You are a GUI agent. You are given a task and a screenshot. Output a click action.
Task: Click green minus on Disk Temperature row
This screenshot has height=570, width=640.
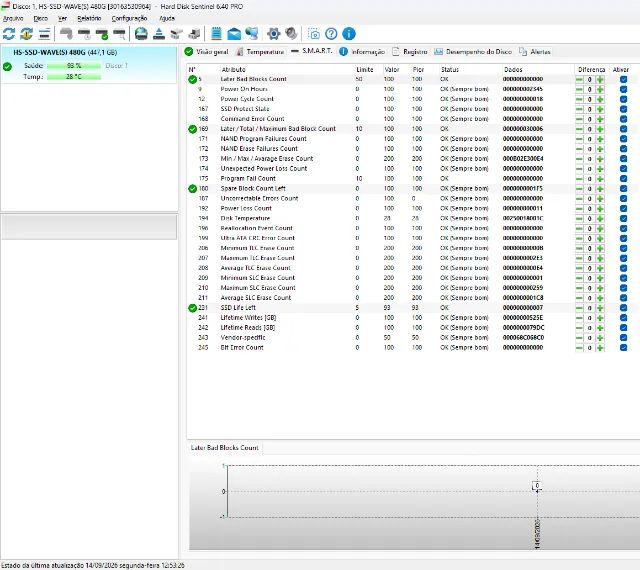point(579,218)
